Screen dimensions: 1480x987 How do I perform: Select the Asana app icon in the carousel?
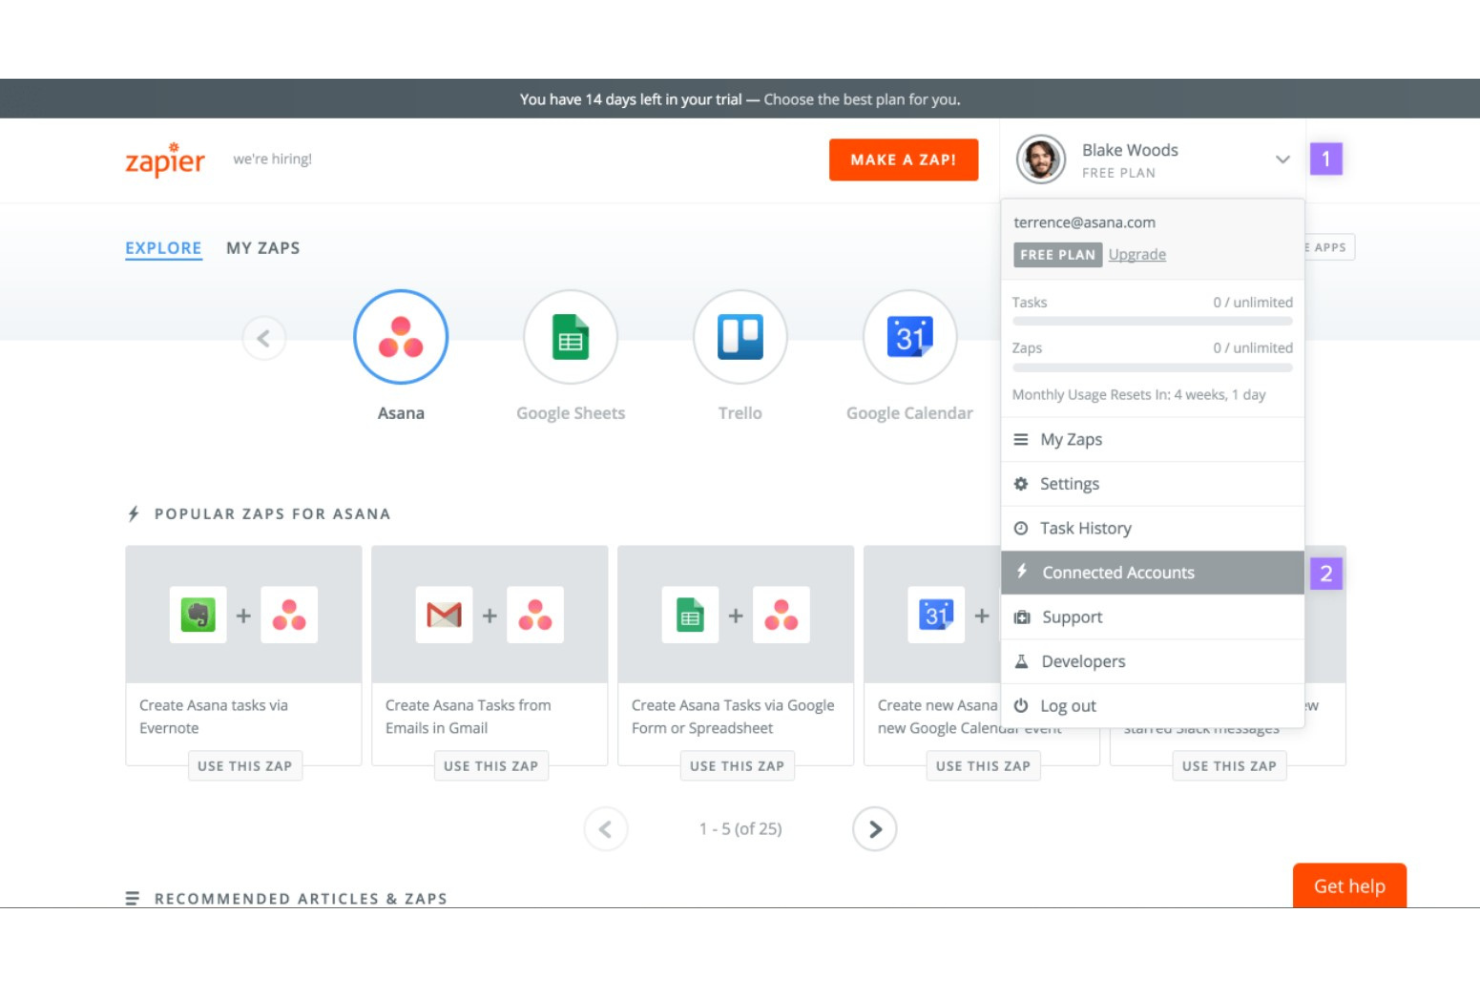(x=400, y=337)
